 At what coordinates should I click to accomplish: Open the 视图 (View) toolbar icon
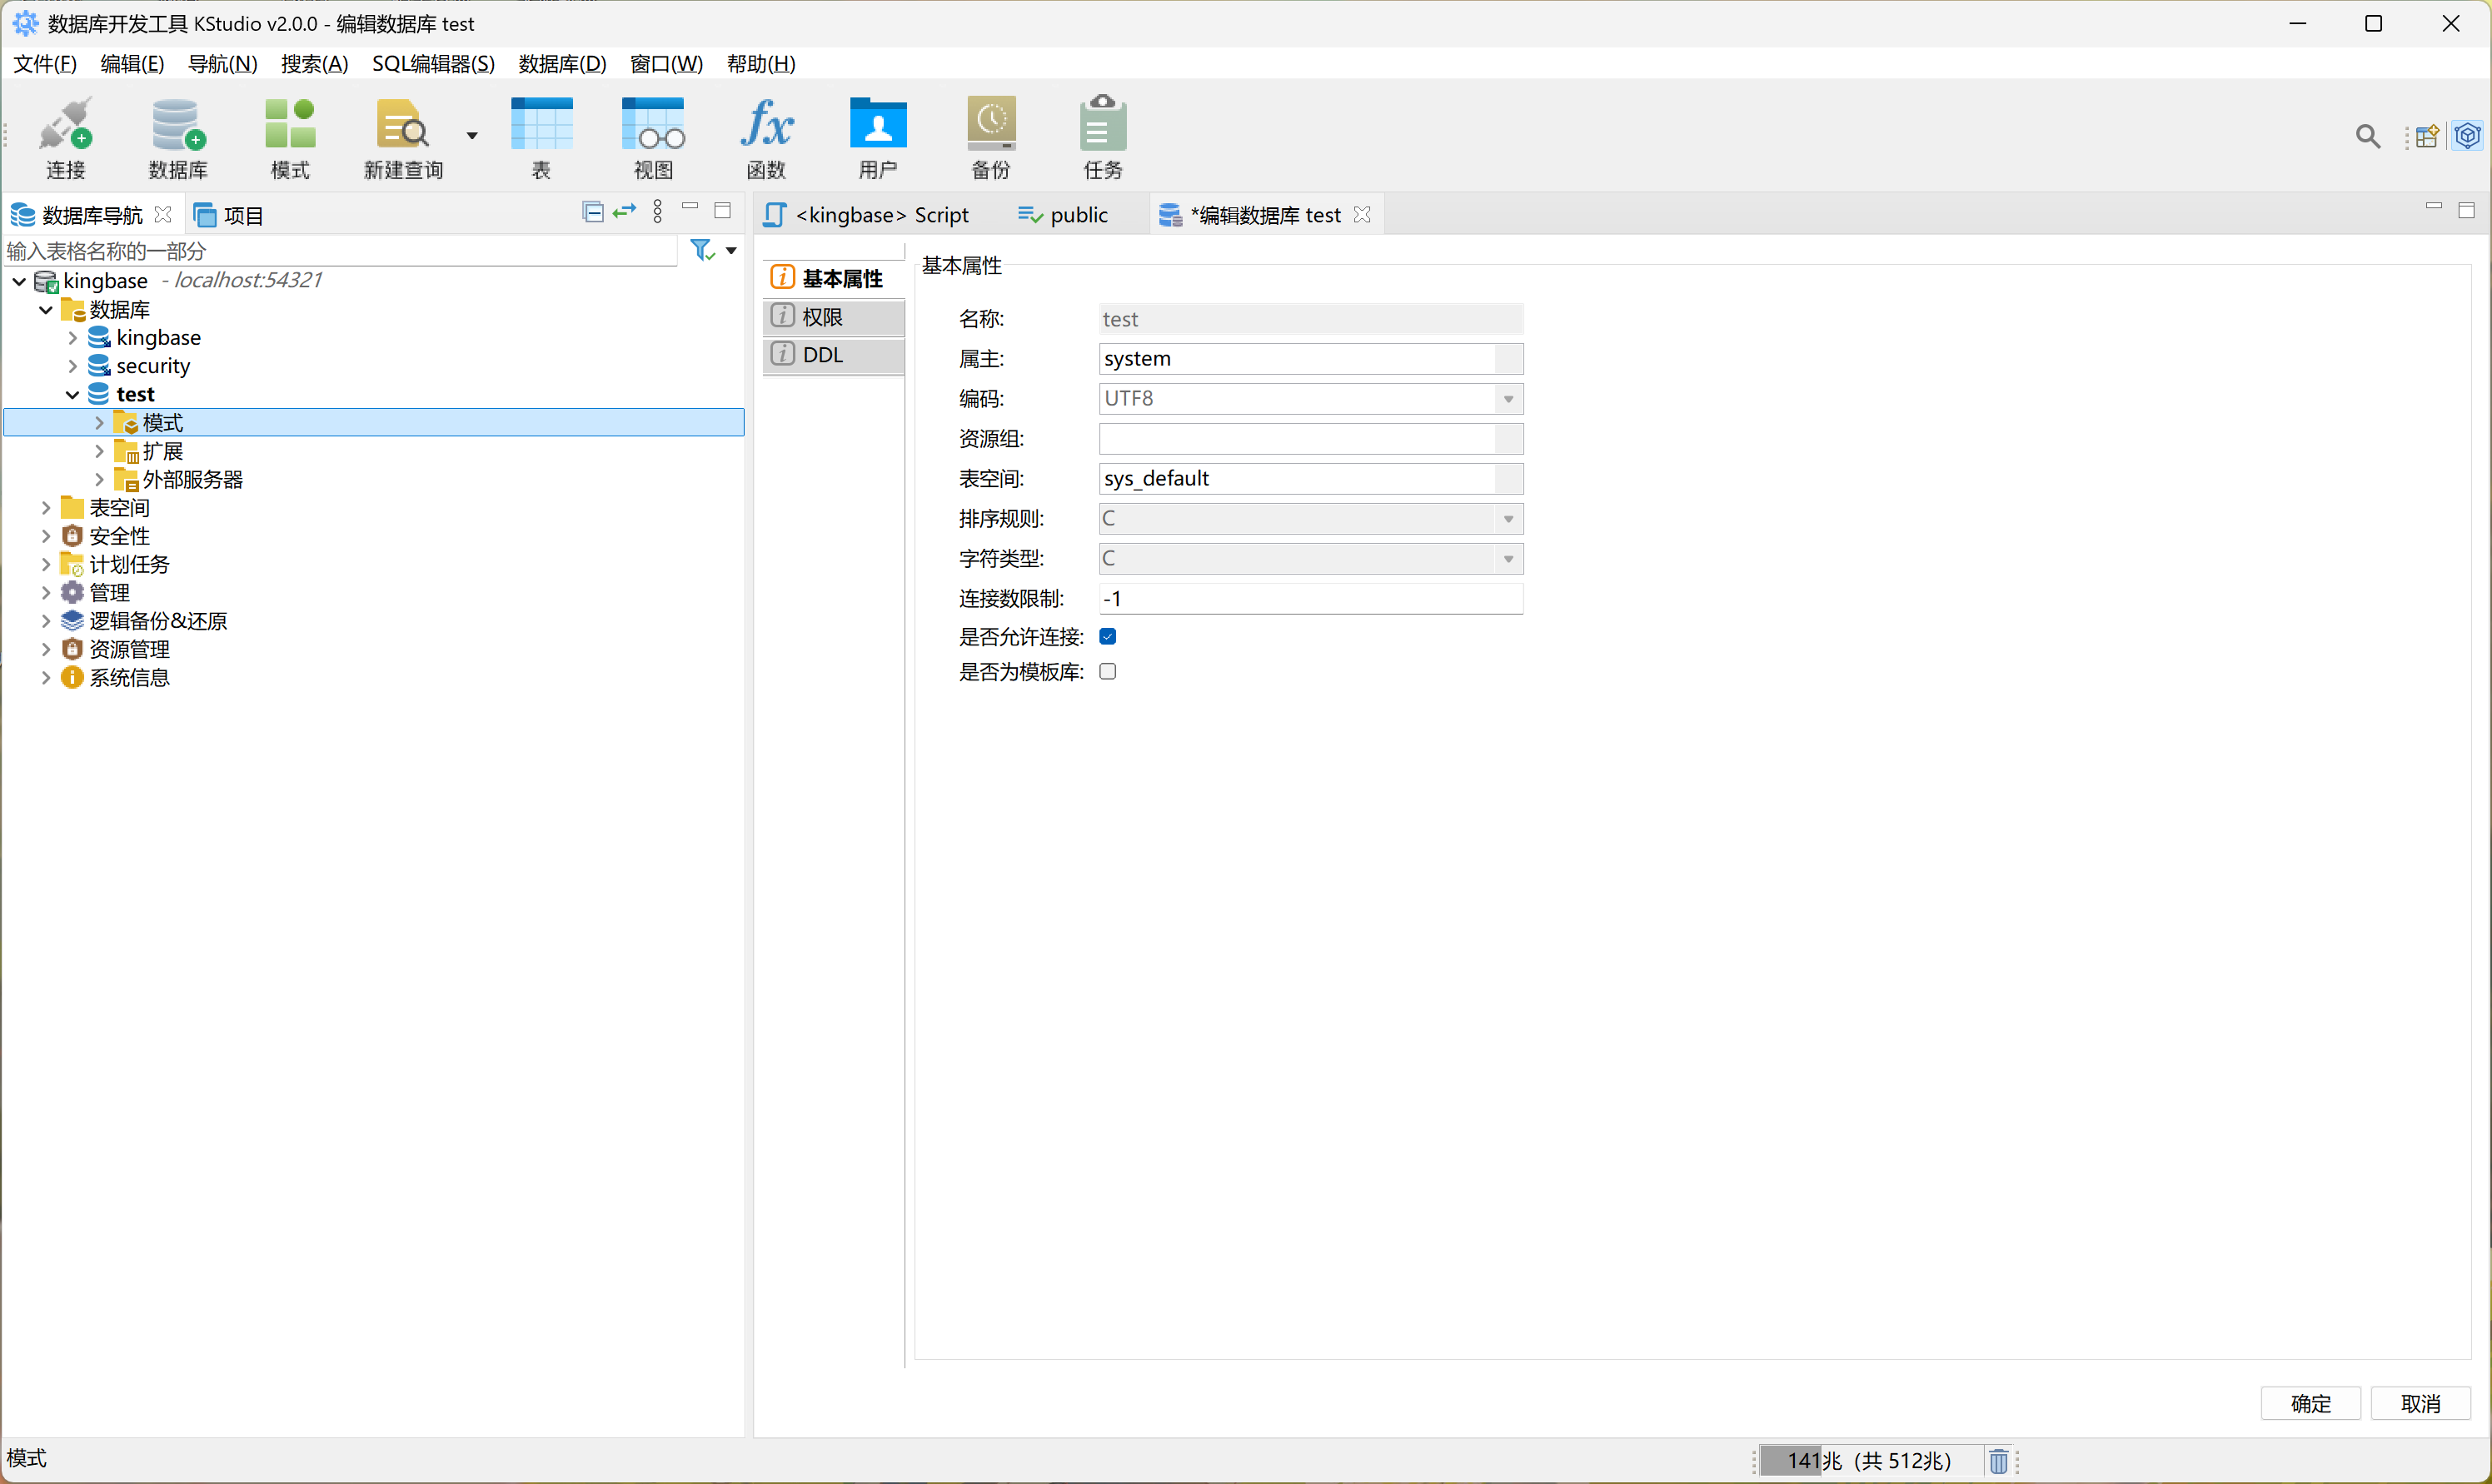(653, 138)
